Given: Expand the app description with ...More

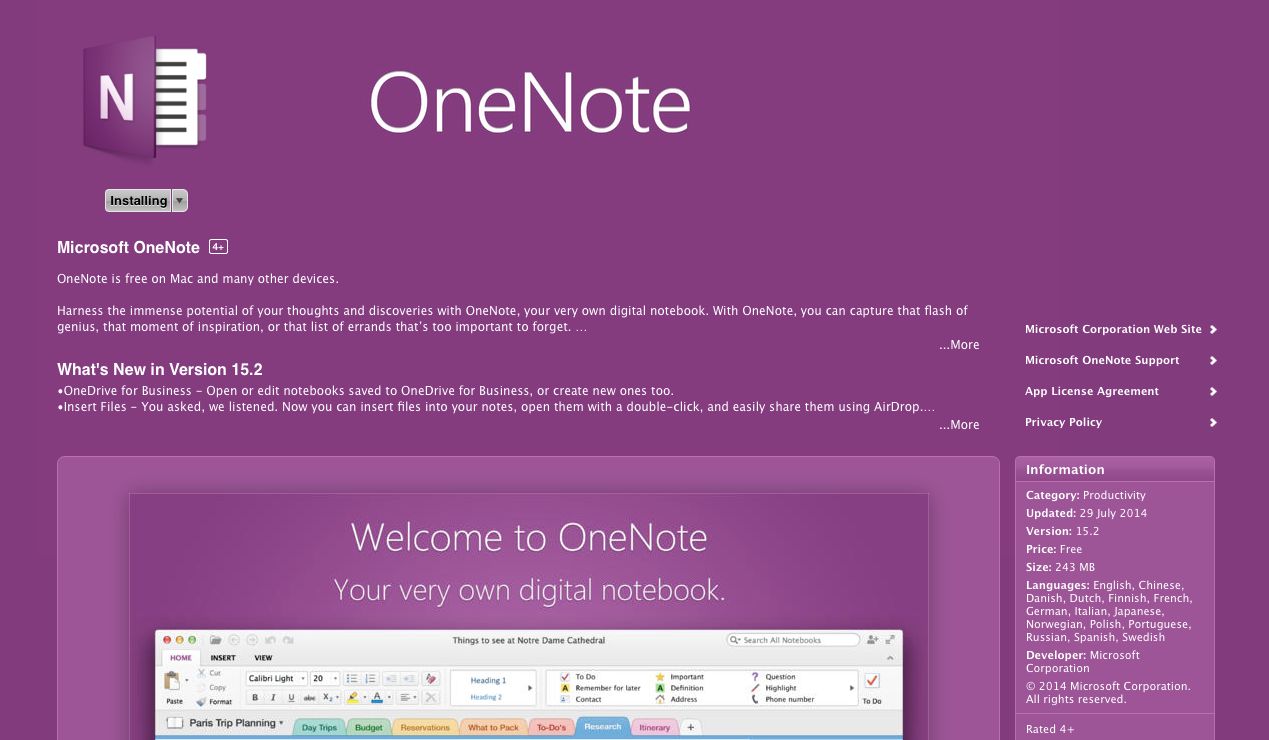Looking at the screenshot, I should (x=959, y=344).
